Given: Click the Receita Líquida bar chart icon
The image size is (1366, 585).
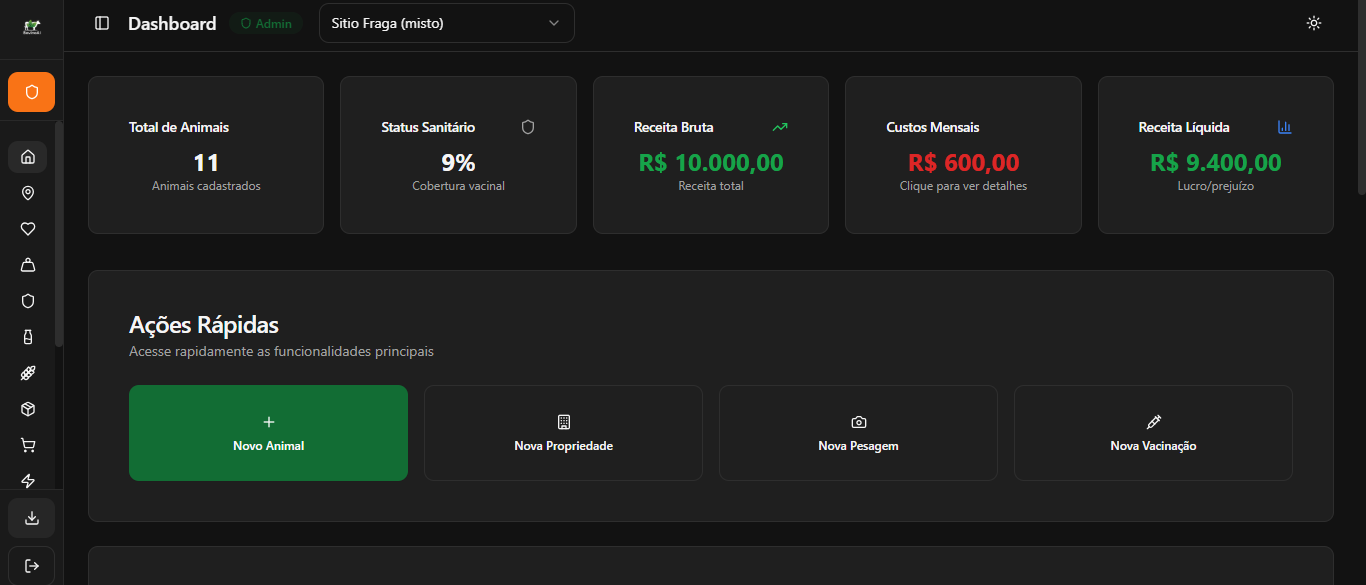Looking at the screenshot, I should (1285, 127).
